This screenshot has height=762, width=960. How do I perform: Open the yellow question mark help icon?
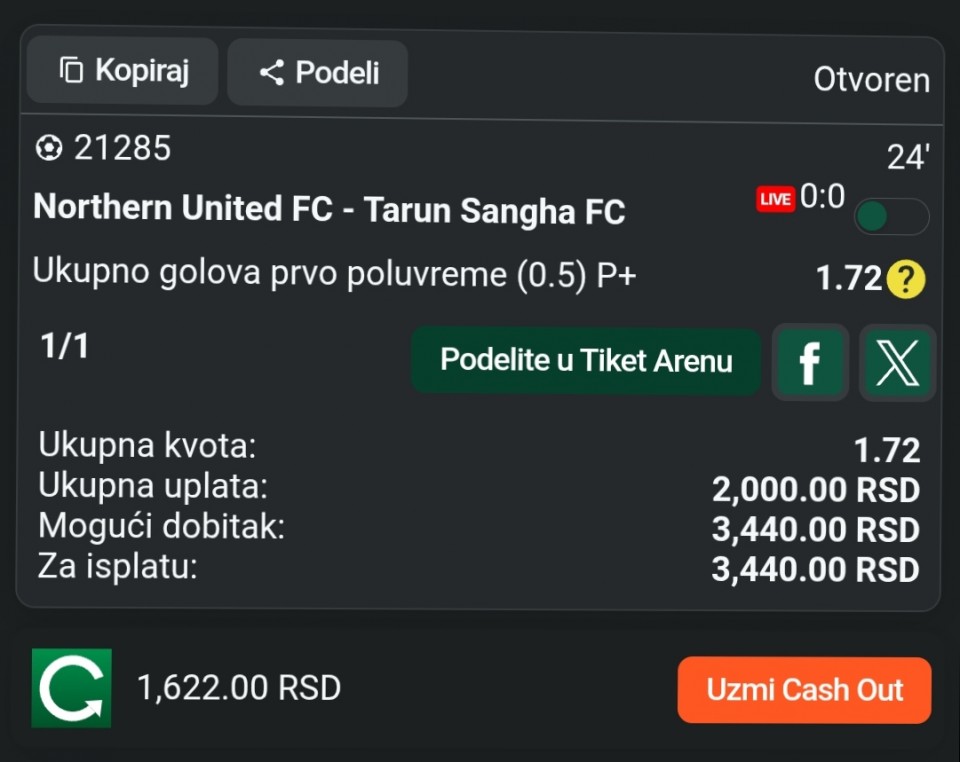click(x=906, y=279)
